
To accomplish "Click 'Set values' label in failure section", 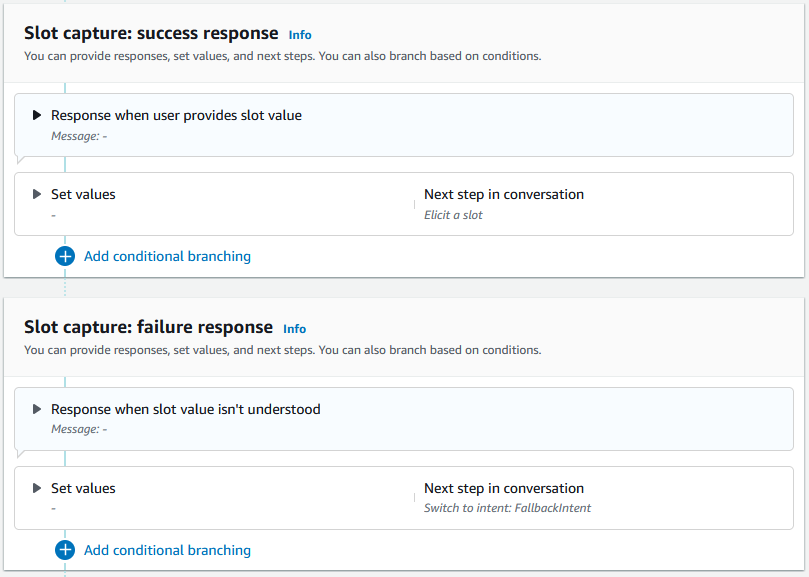I will [x=83, y=488].
